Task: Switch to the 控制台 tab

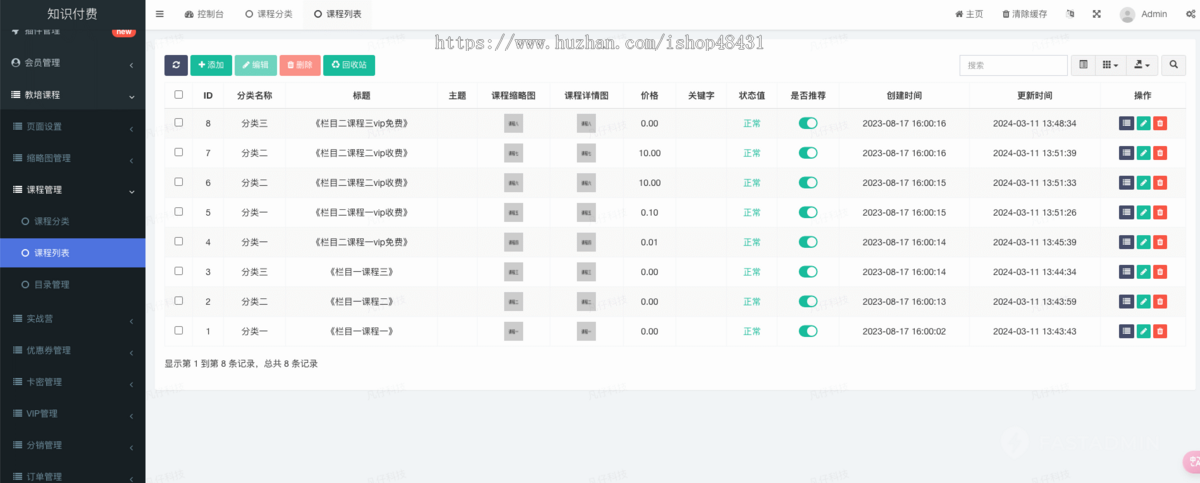Action: [x=204, y=14]
